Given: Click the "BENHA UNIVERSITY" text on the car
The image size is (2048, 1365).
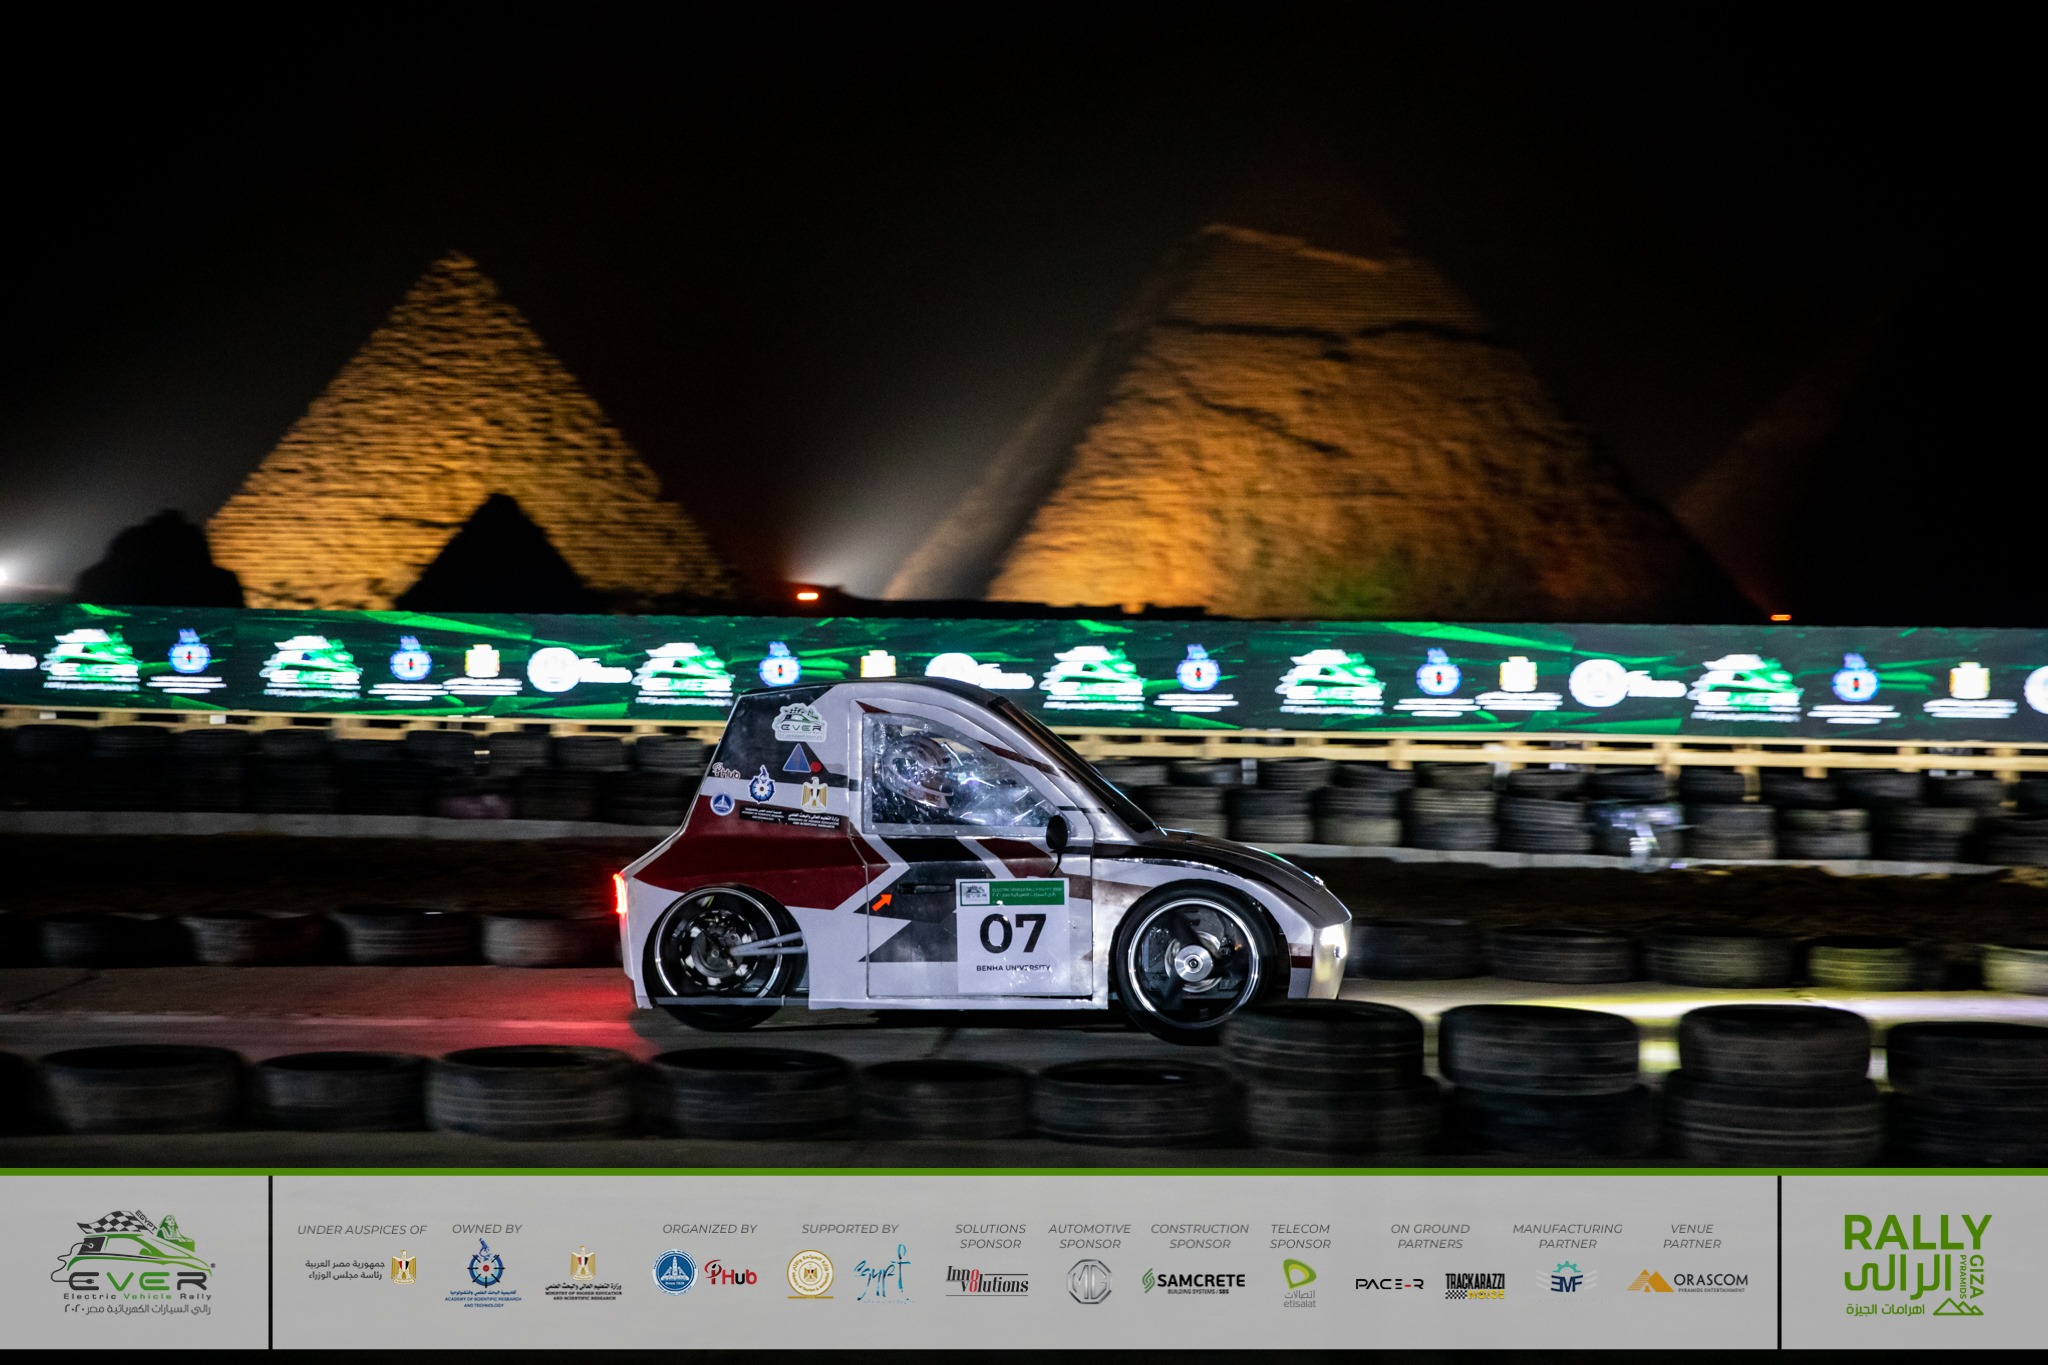Looking at the screenshot, I should point(1013,968).
